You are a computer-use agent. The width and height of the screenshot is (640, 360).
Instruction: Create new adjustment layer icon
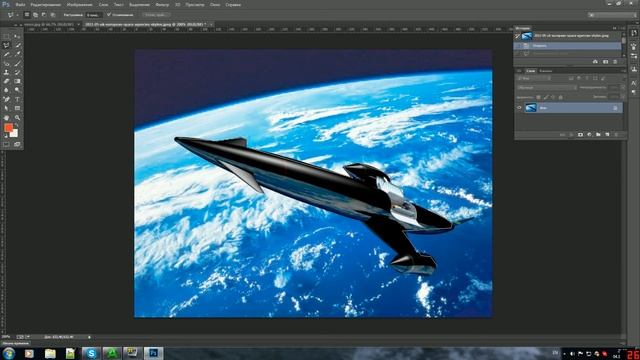point(589,135)
